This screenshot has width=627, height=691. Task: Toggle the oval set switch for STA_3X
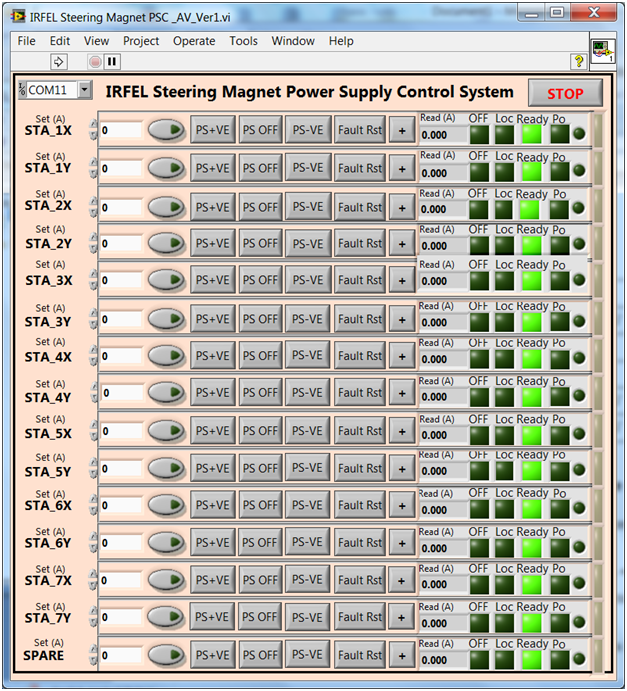(166, 280)
